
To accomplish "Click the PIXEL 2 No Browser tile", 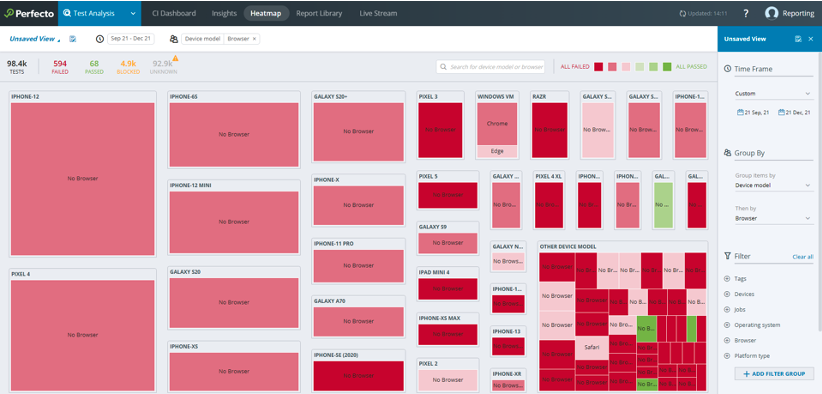I will click(448, 380).
